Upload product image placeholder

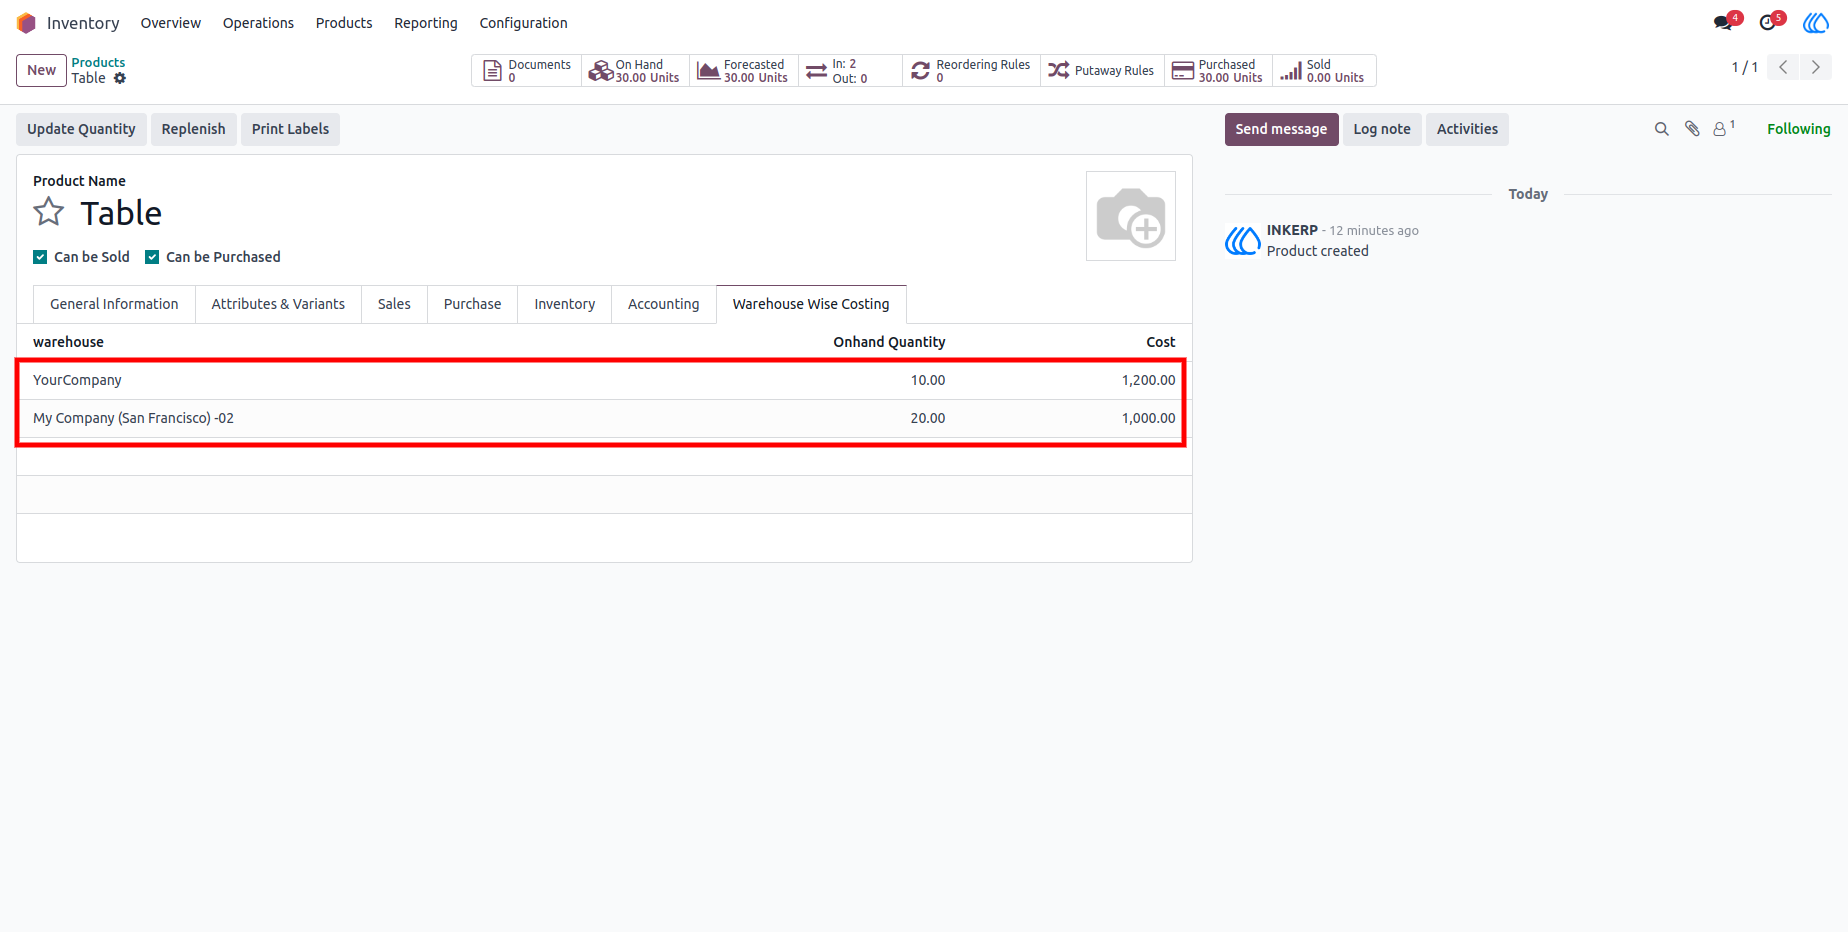tap(1131, 216)
